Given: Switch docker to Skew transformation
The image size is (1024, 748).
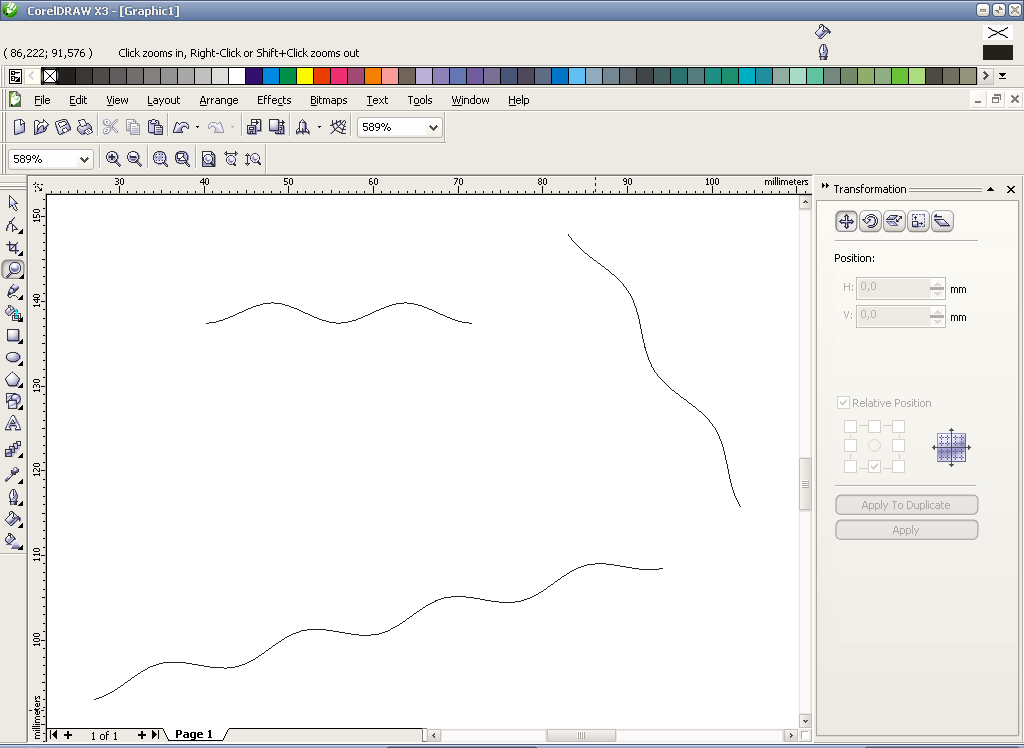Looking at the screenshot, I should 942,221.
